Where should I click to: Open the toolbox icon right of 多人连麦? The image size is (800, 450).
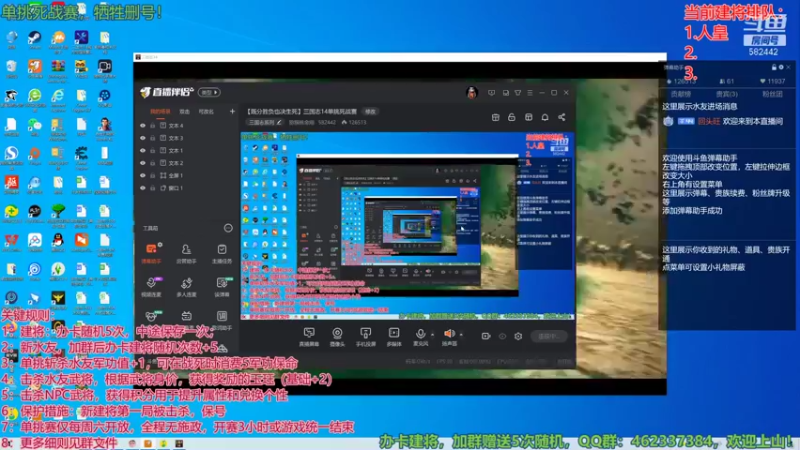[222, 287]
